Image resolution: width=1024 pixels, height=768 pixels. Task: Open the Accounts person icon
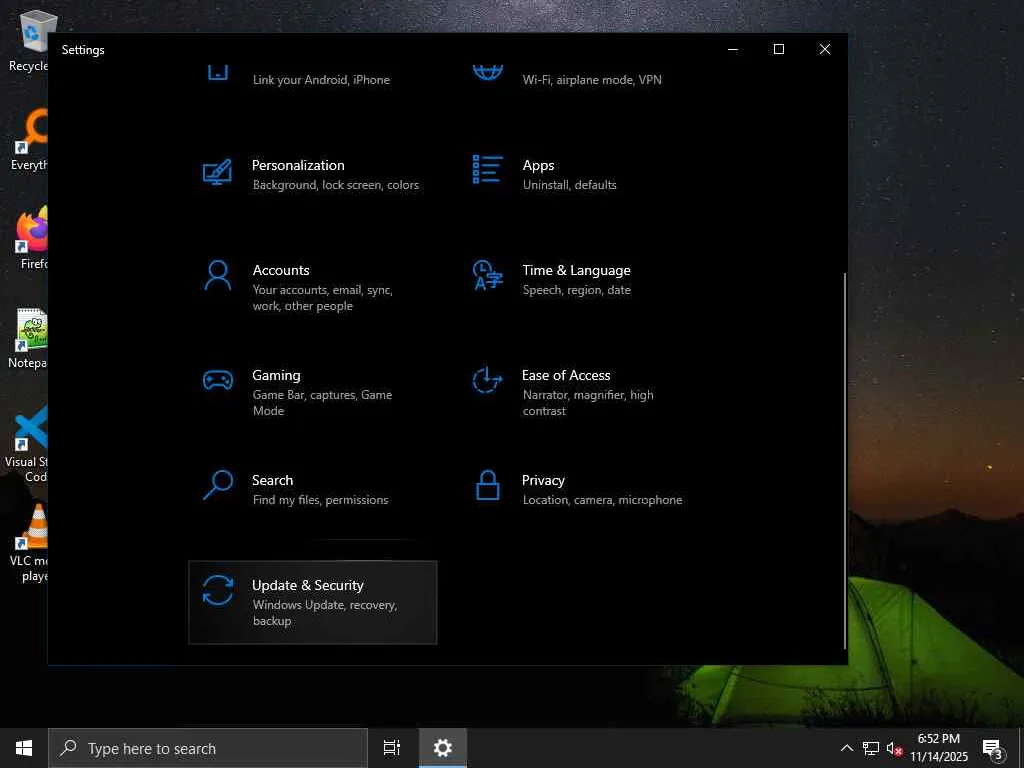pyautogui.click(x=217, y=276)
